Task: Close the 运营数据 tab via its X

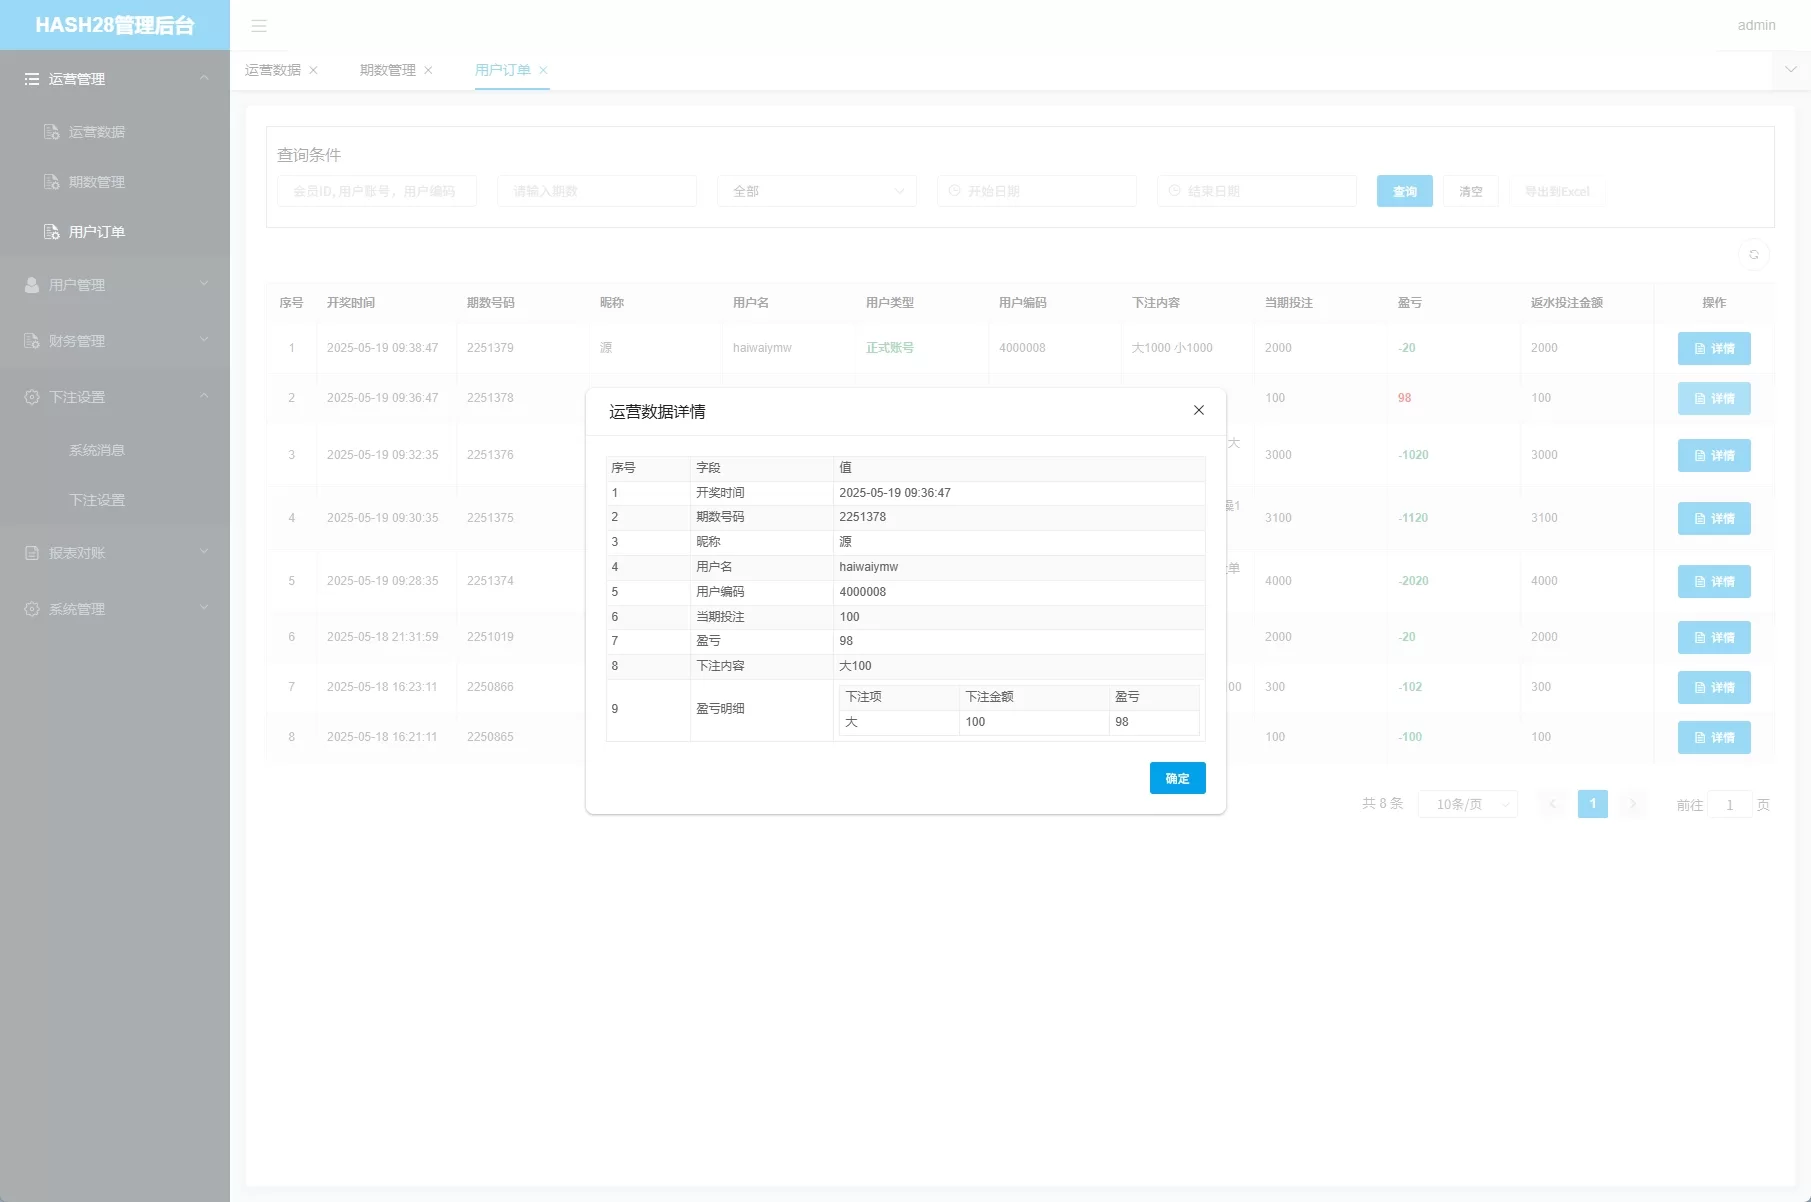Action: pyautogui.click(x=314, y=70)
